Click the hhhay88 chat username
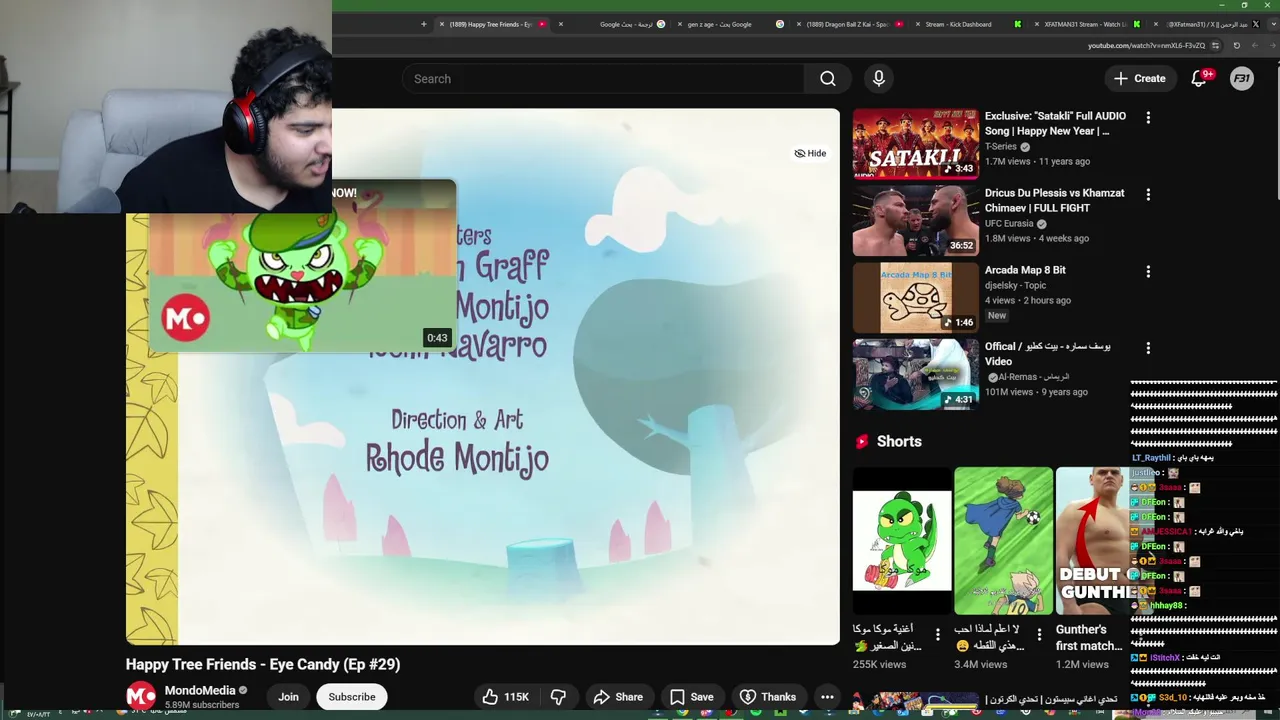 pos(1166,606)
